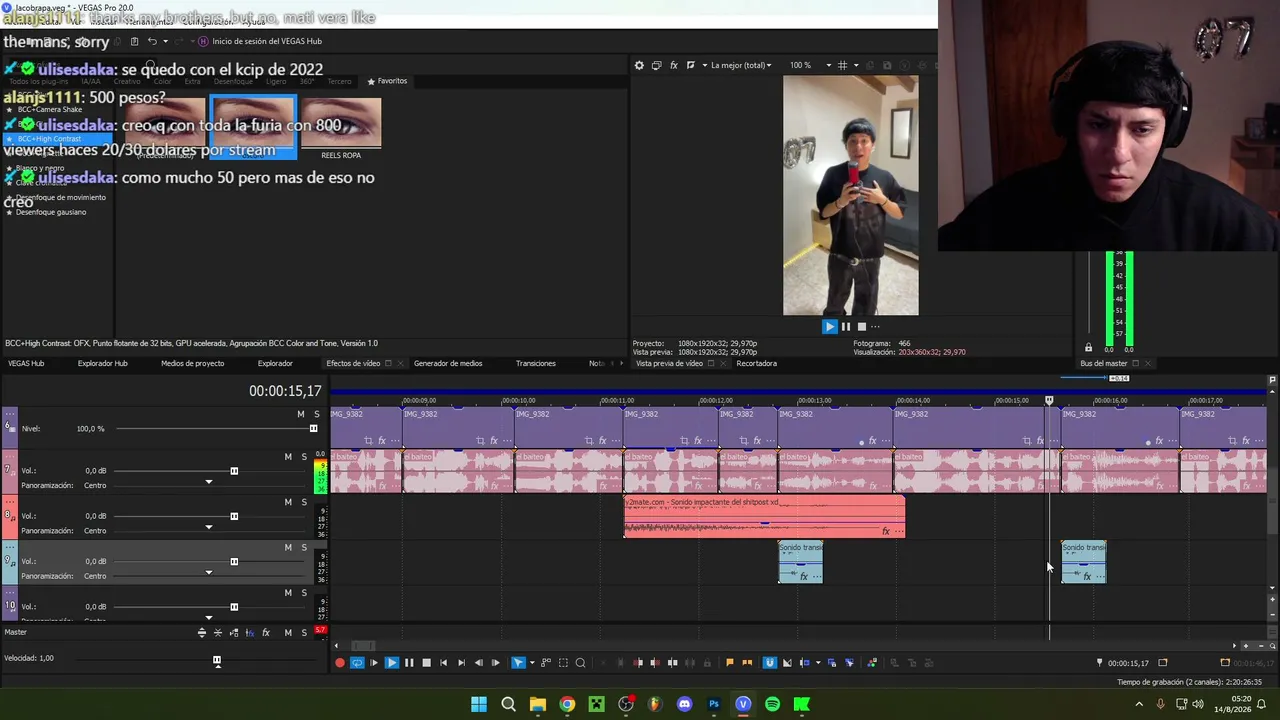Switch to the VEGAS Hub tab
Viewport: 1280px width, 720px height.
click(x=26, y=363)
